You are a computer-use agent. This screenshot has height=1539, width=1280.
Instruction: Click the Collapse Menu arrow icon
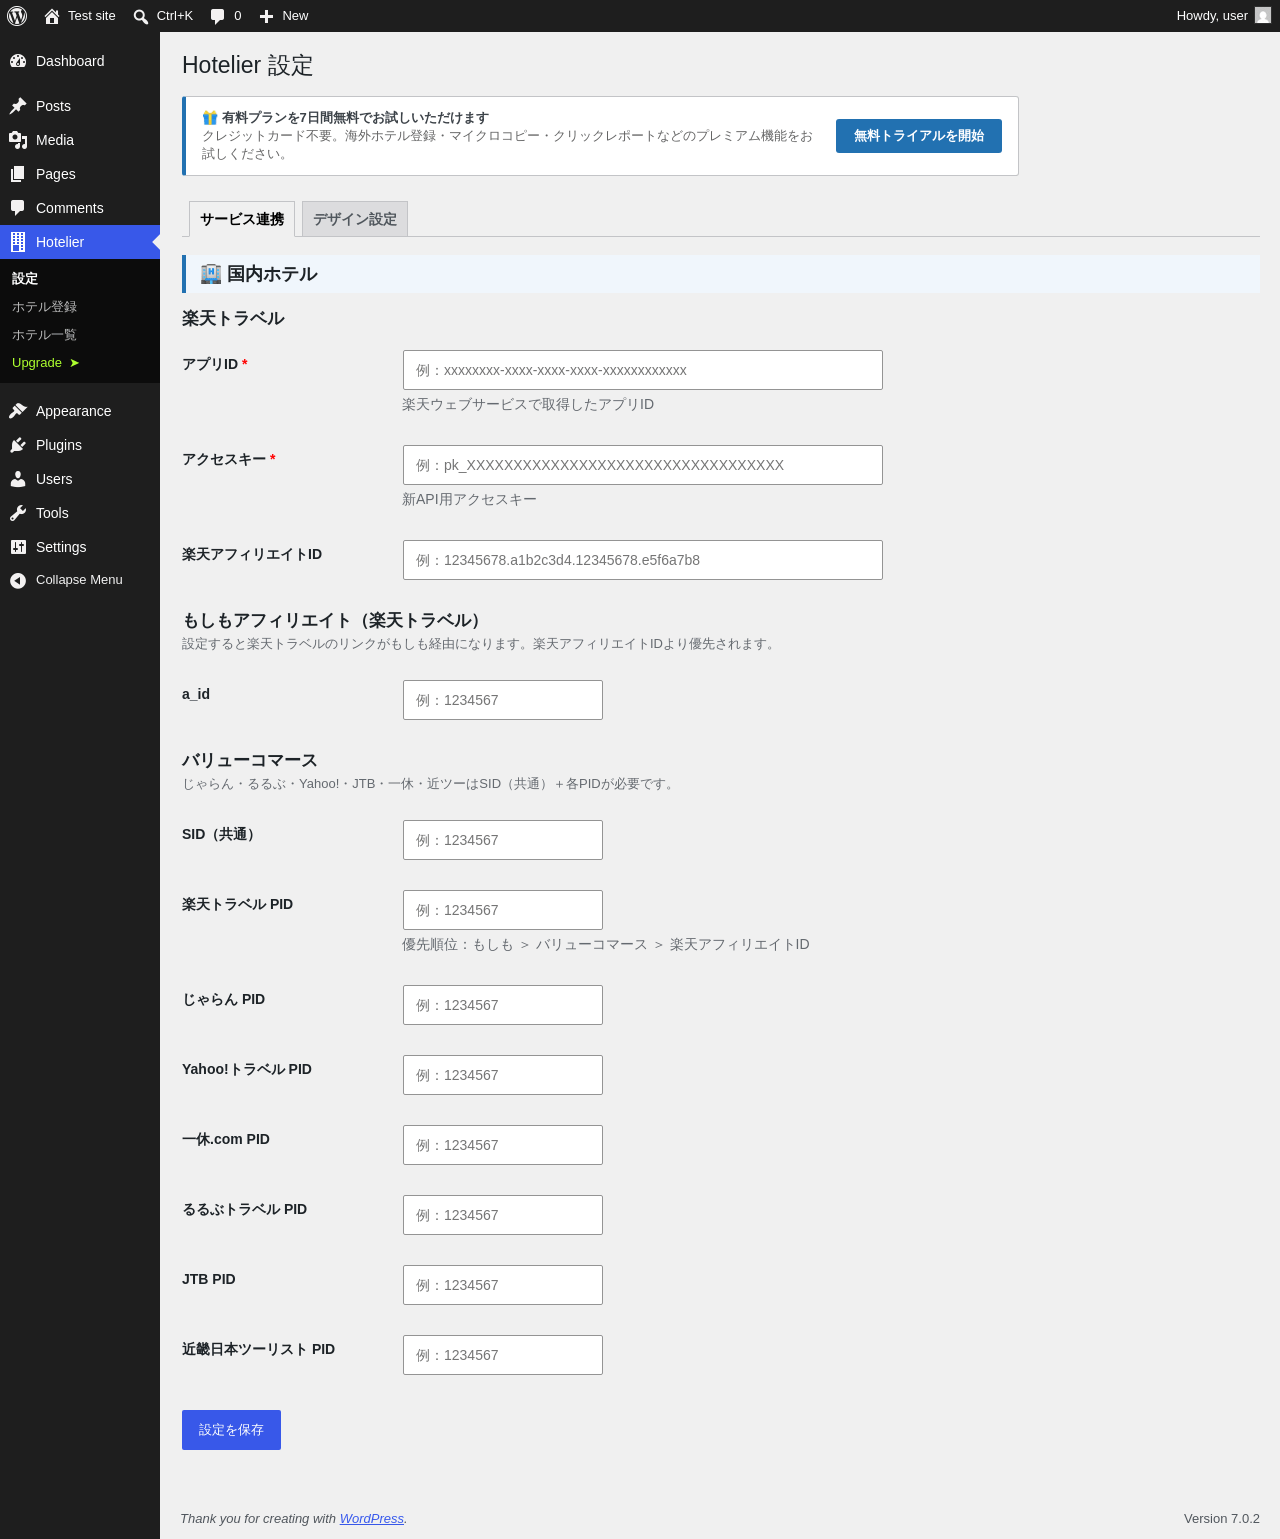pyautogui.click(x=18, y=580)
